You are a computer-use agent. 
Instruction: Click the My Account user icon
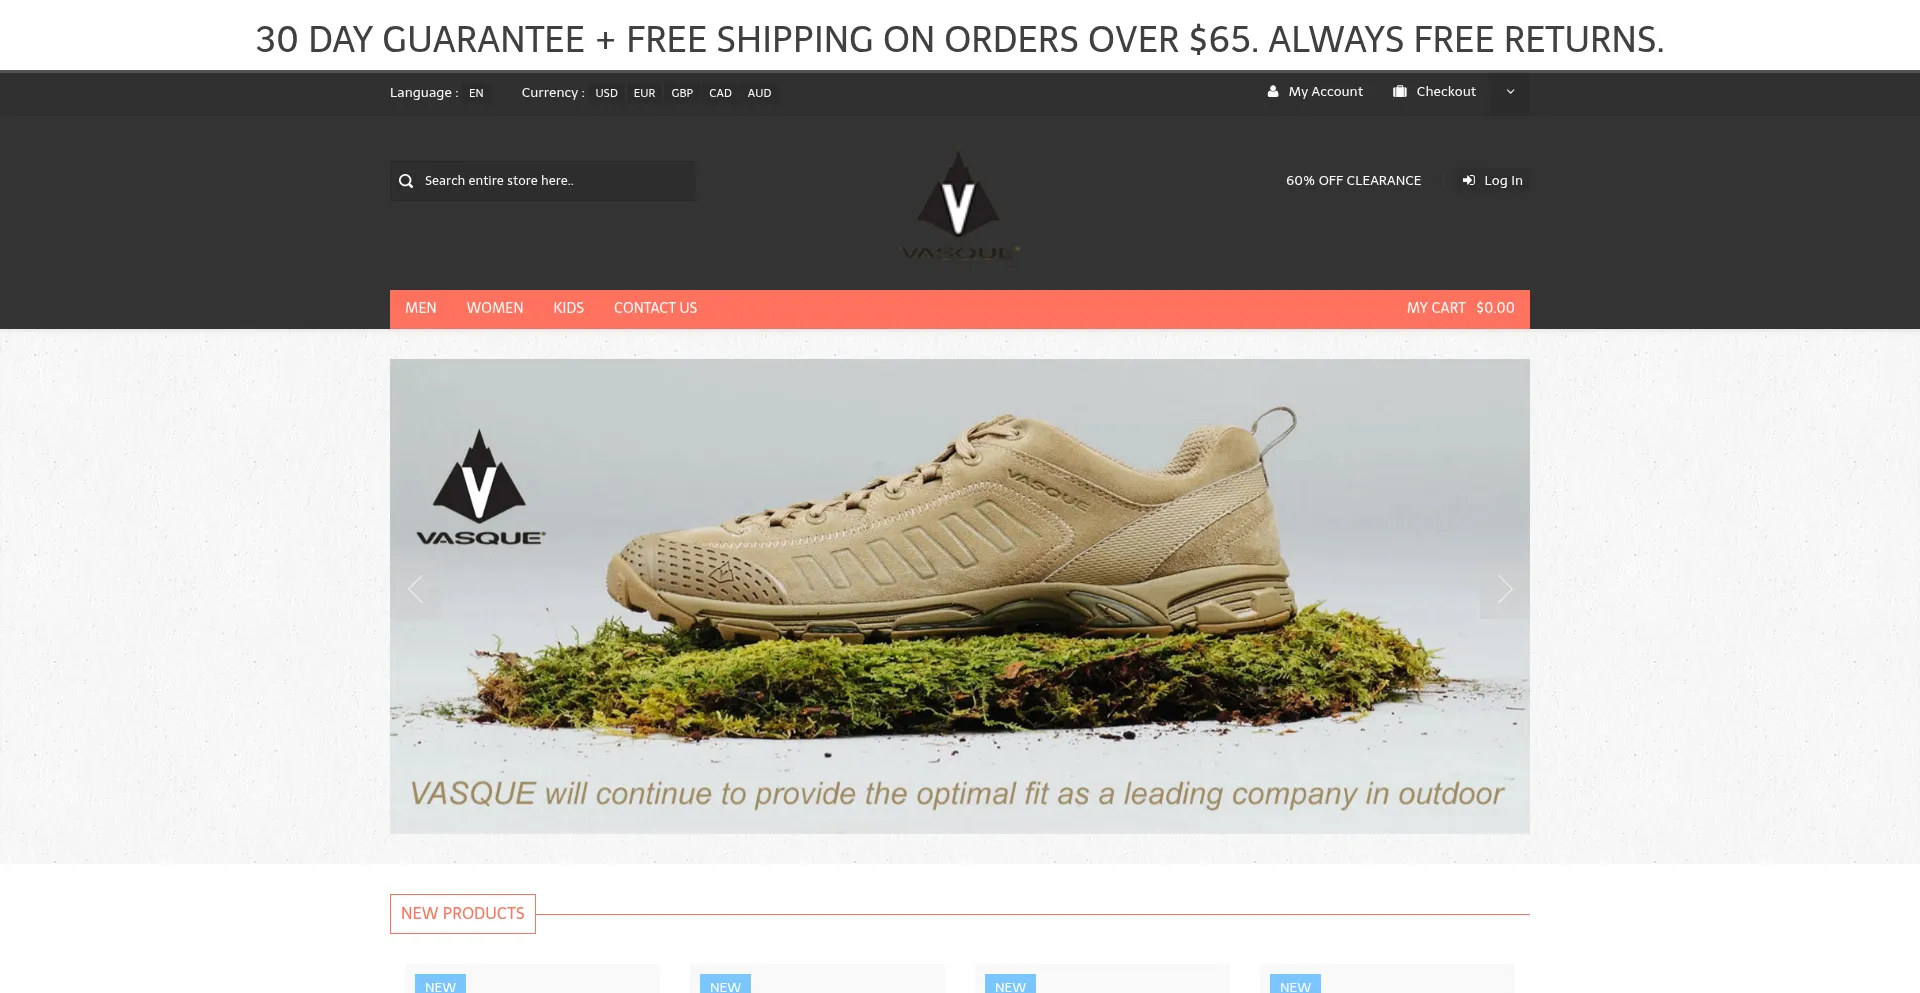(1273, 91)
